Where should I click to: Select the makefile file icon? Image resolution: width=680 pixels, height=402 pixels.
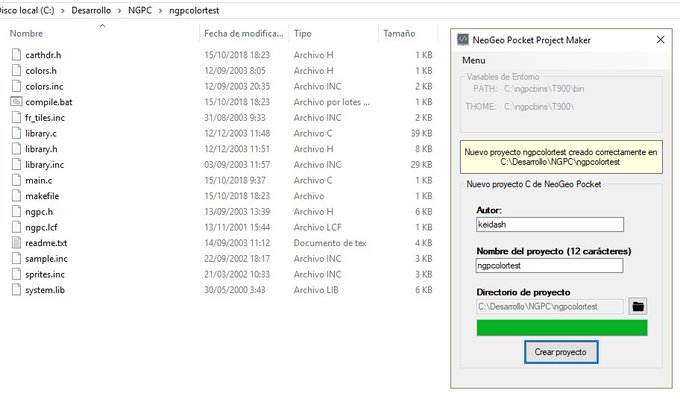click(x=16, y=196)
